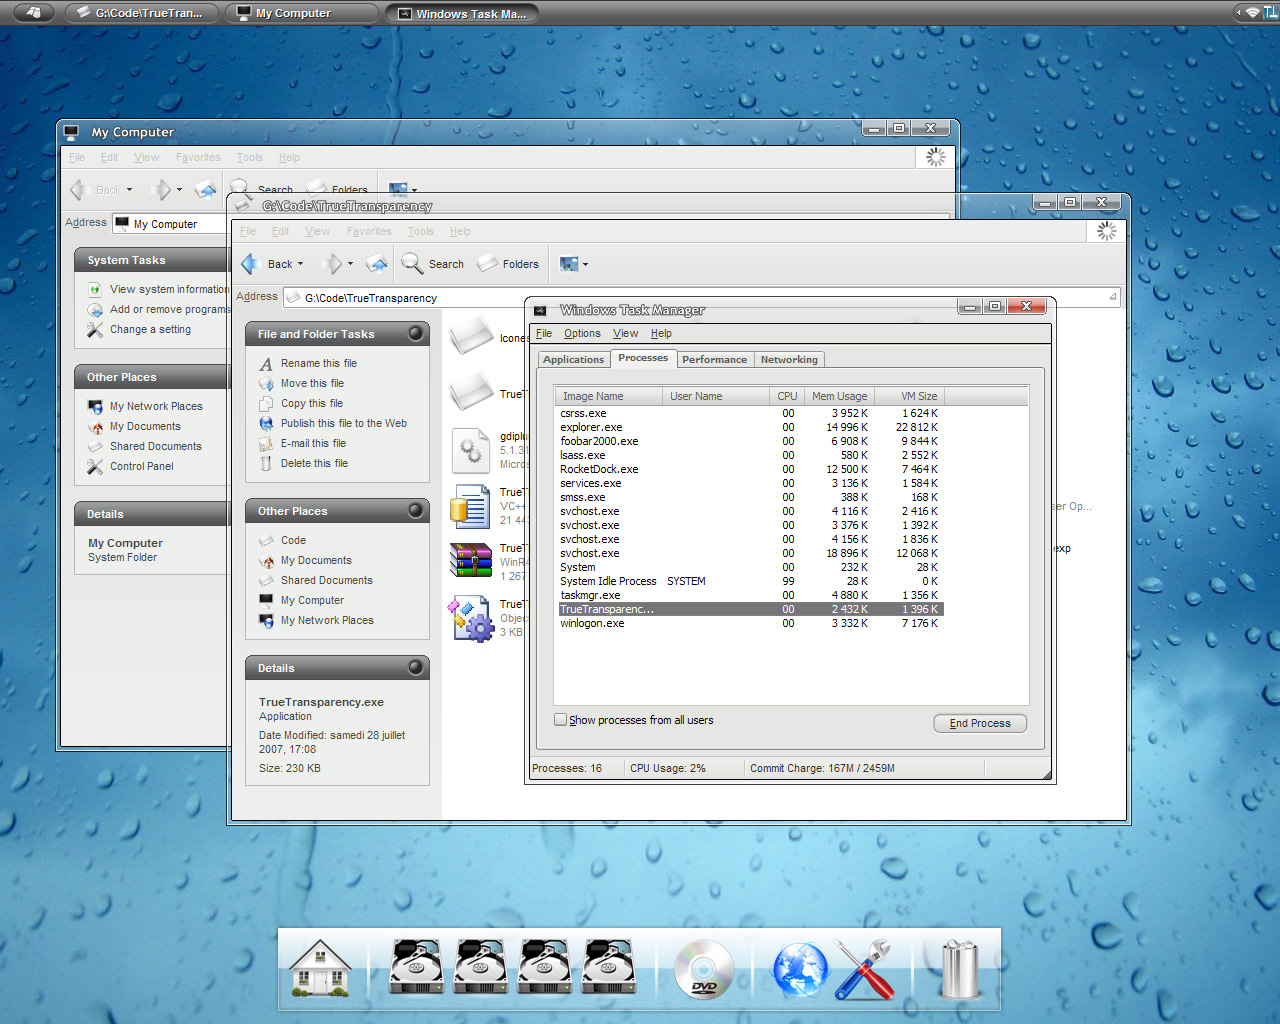1280x1024 pixels.
Task: Enable Show processes from all users
Action: pos(561,720)
